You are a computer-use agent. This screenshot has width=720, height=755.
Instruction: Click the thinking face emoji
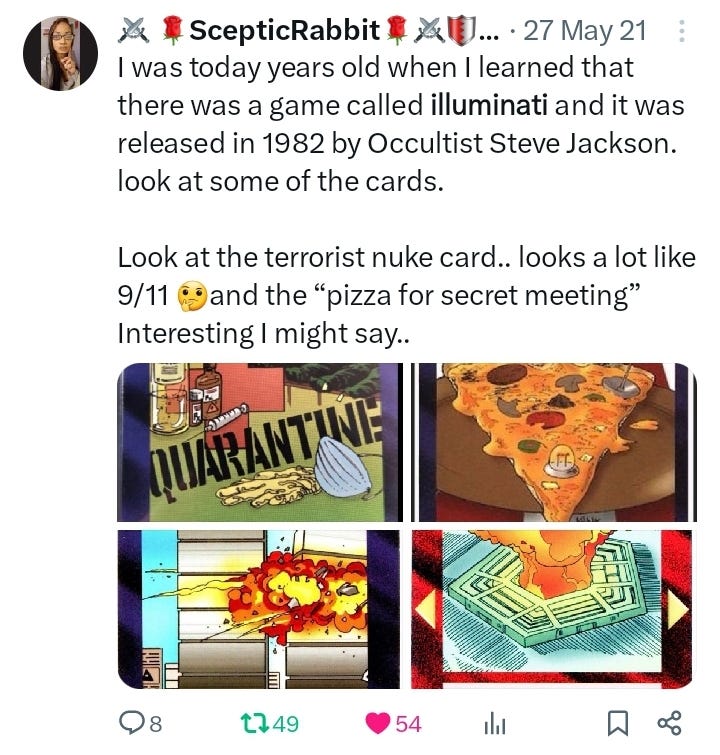tap(192, 297)
